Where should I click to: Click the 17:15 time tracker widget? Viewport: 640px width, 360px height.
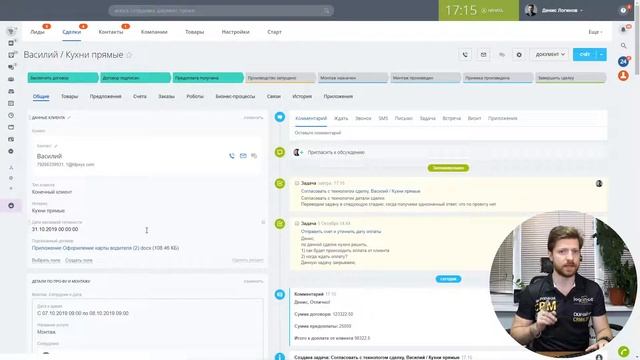pyautogui.click(x=478, y=10)
